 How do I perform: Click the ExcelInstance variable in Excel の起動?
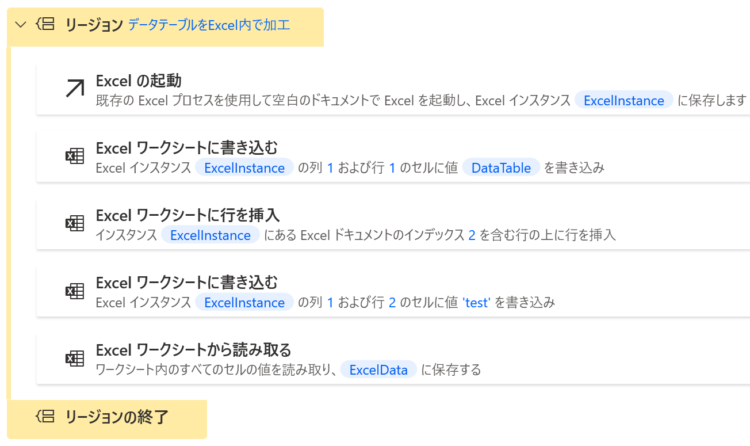tap(624, 100)
